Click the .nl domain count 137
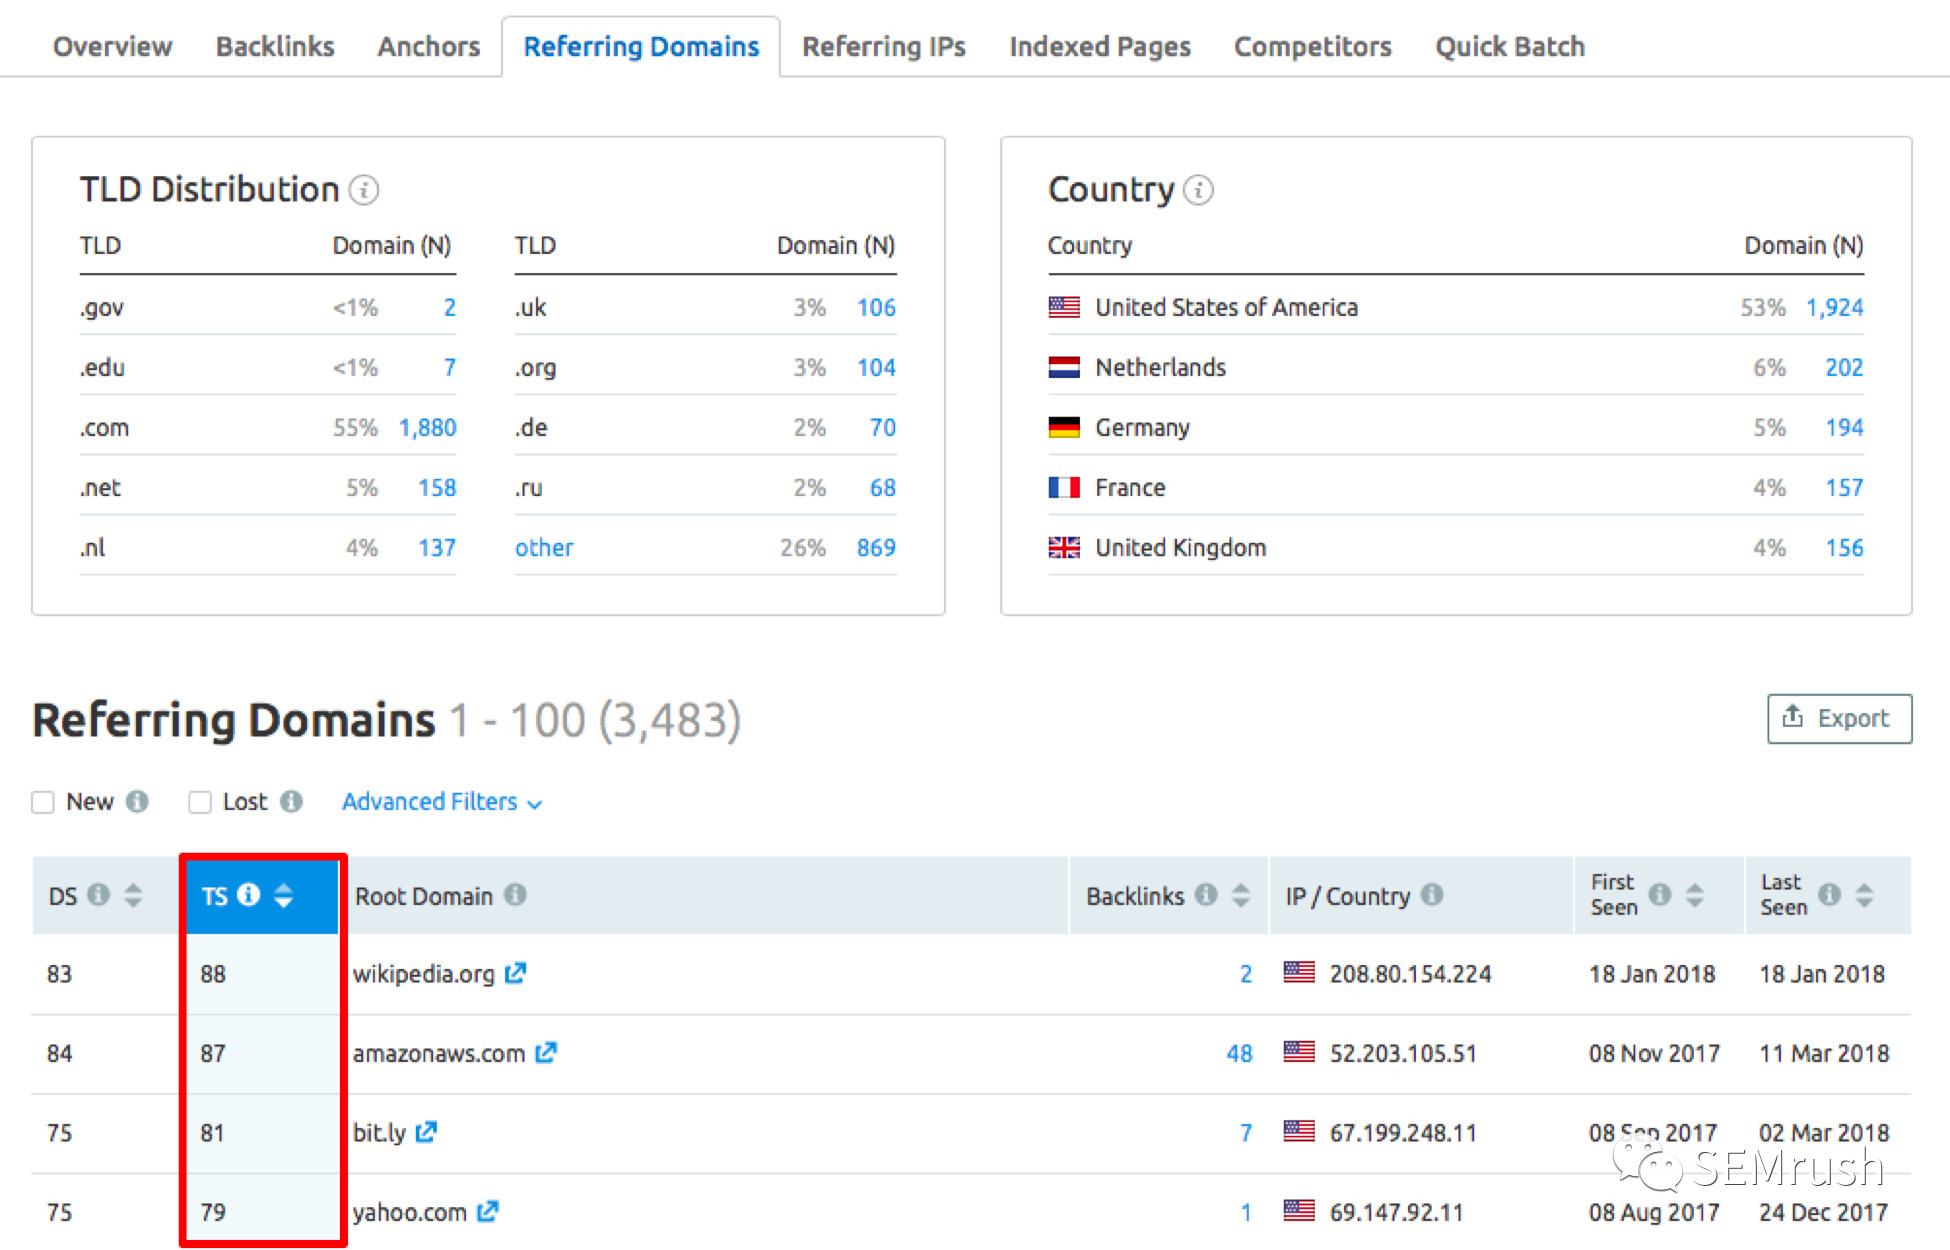 (437, 547)
